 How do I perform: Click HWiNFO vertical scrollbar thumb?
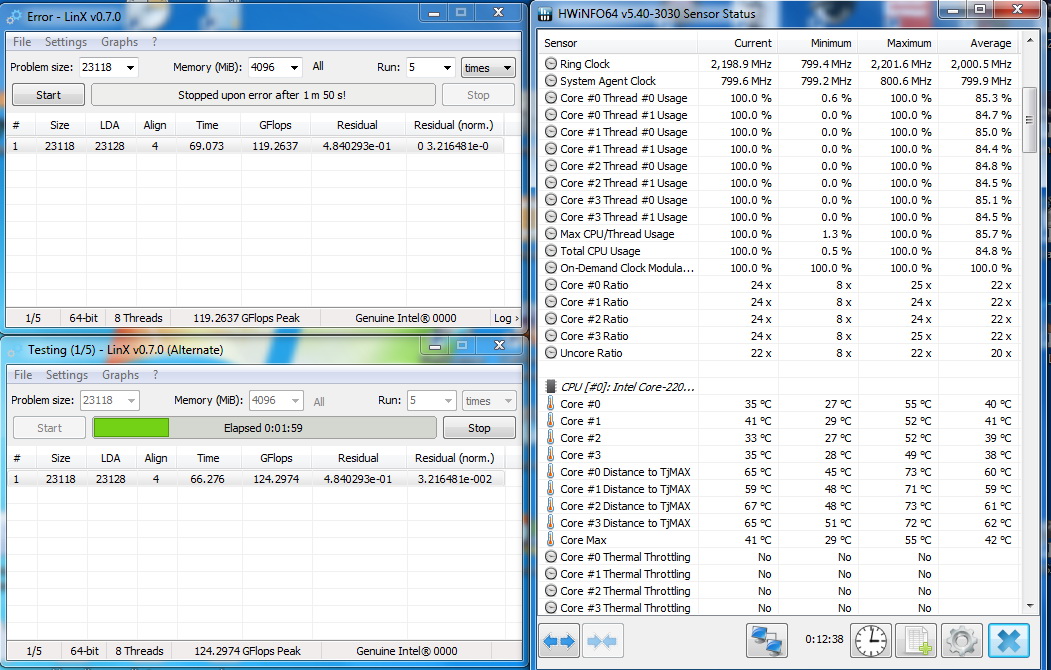tap(1029, 120)
